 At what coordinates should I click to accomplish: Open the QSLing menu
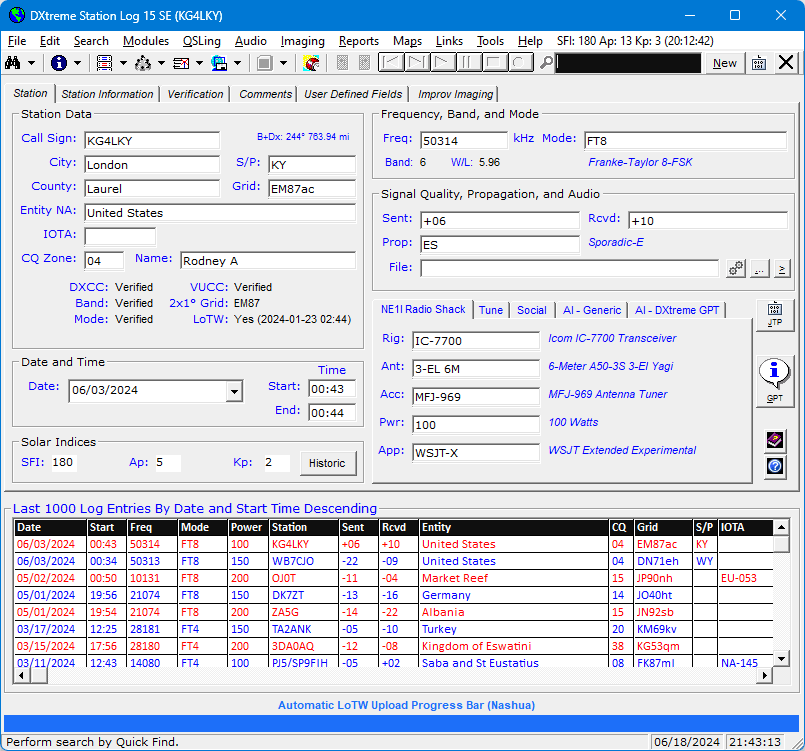click(201, 41)
